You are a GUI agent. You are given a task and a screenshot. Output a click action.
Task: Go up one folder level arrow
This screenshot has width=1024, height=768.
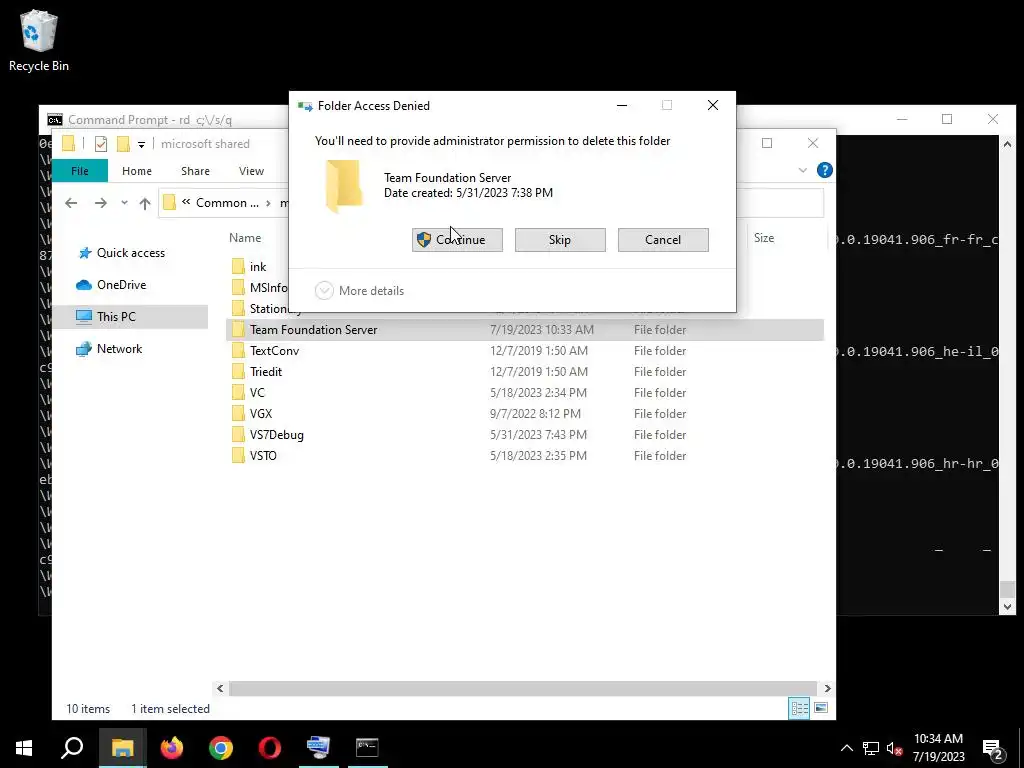click(145, 203)
